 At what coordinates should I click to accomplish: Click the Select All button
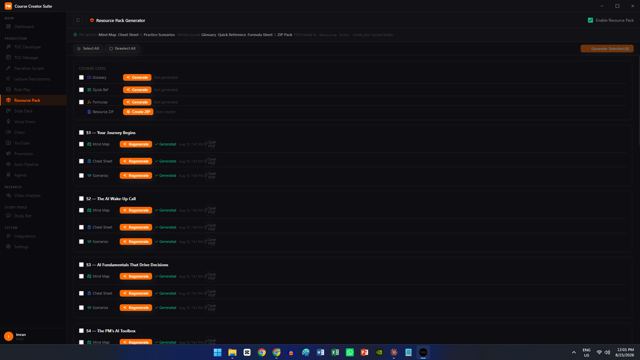pyautogui.click(x=88, y=49)
